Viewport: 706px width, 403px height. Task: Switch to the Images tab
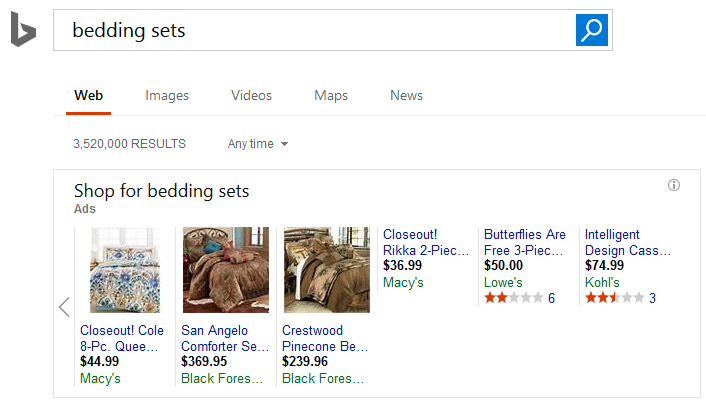pos(167,96)
